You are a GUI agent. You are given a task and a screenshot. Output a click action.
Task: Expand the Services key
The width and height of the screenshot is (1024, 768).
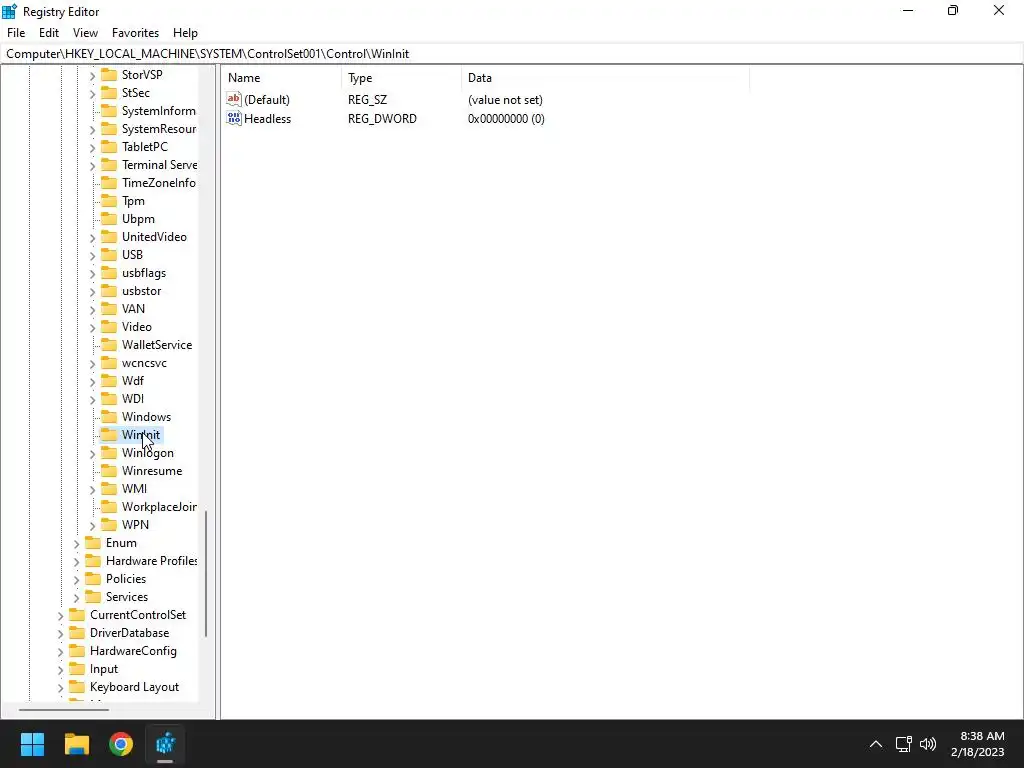[76, 598]
